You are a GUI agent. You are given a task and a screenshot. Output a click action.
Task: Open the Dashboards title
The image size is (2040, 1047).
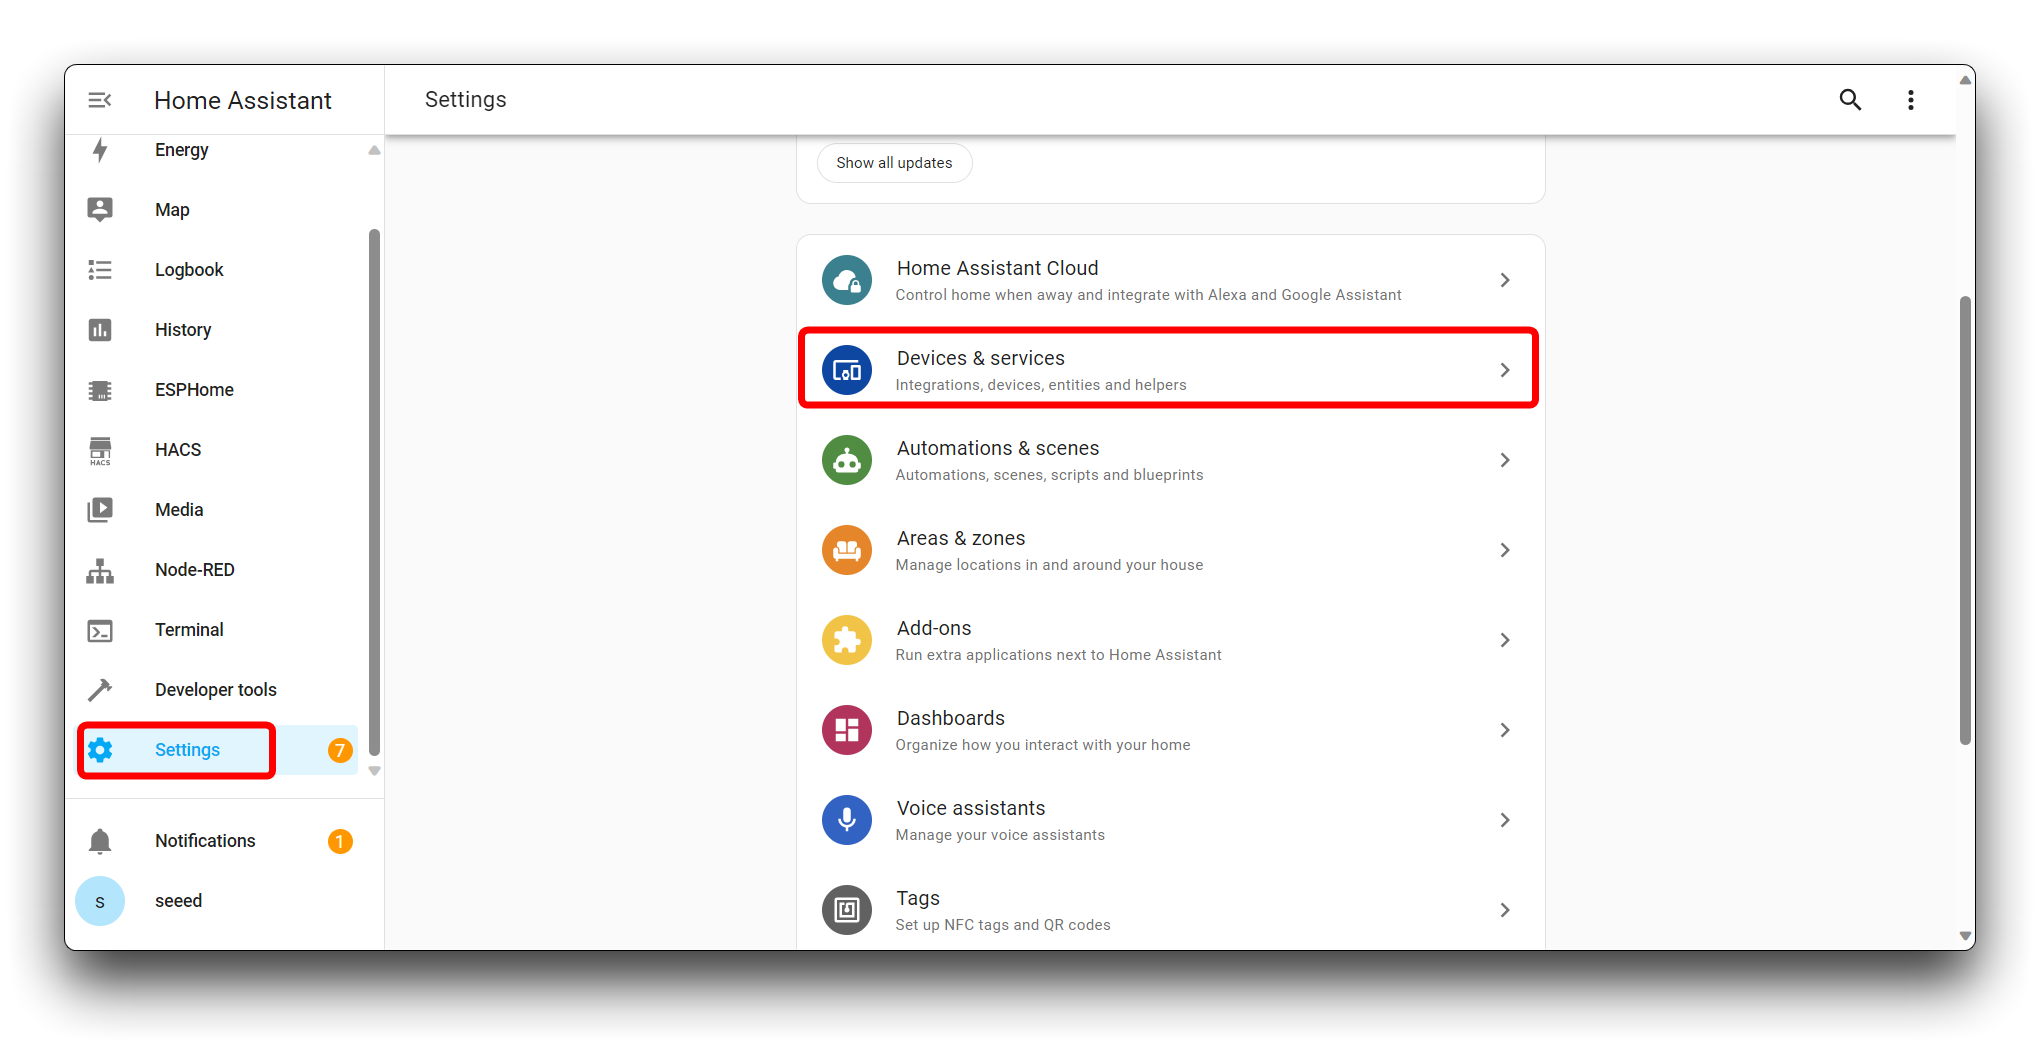point(950,718)
